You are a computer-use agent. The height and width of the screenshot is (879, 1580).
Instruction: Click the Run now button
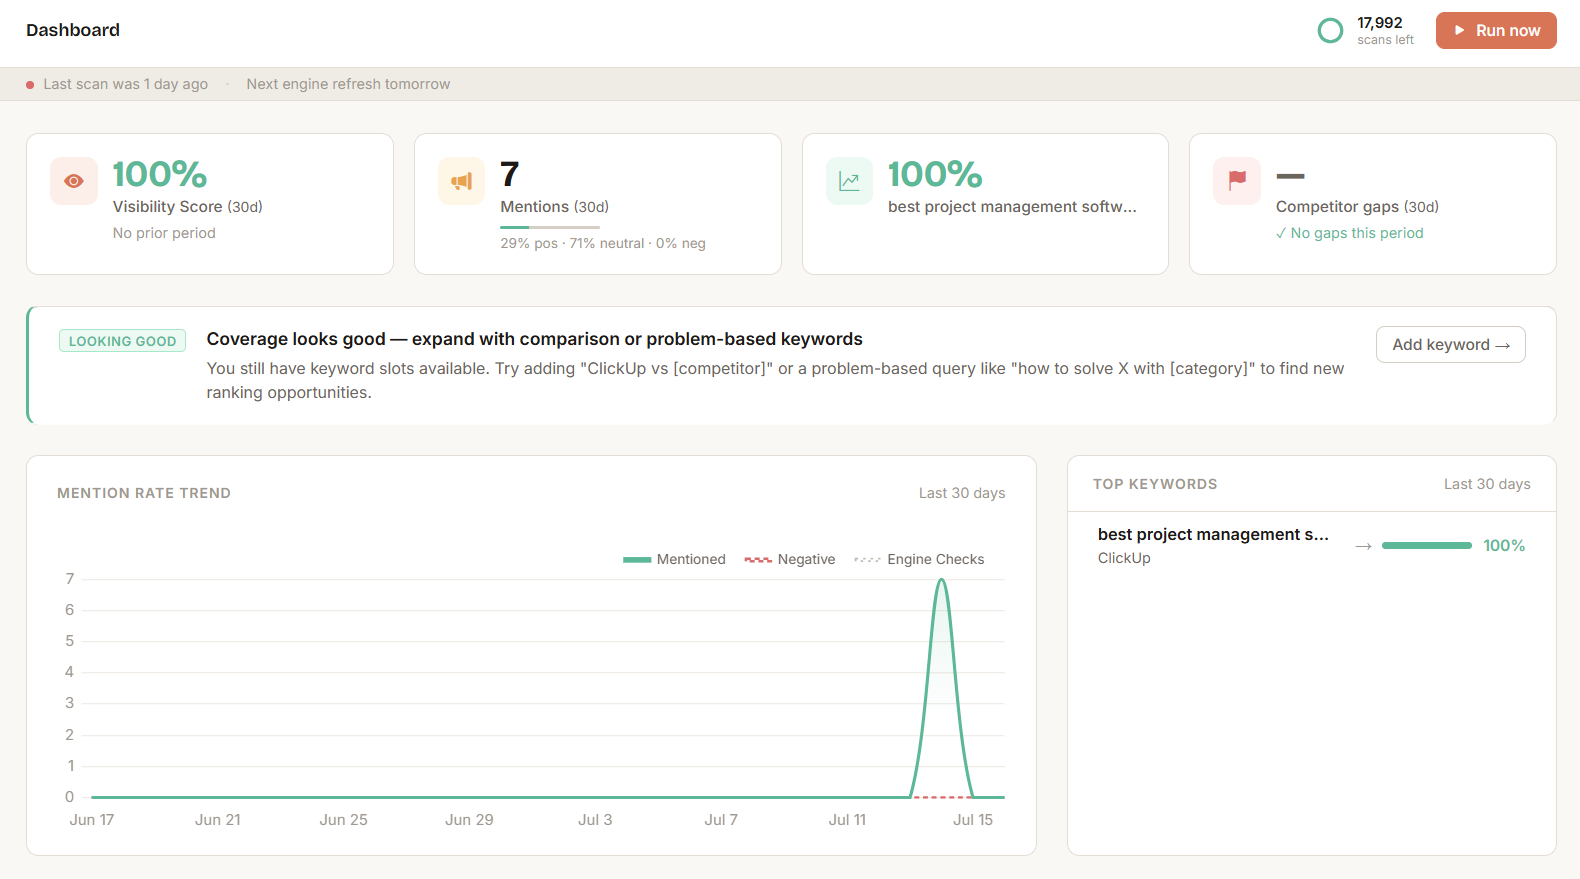[1496, 31]
